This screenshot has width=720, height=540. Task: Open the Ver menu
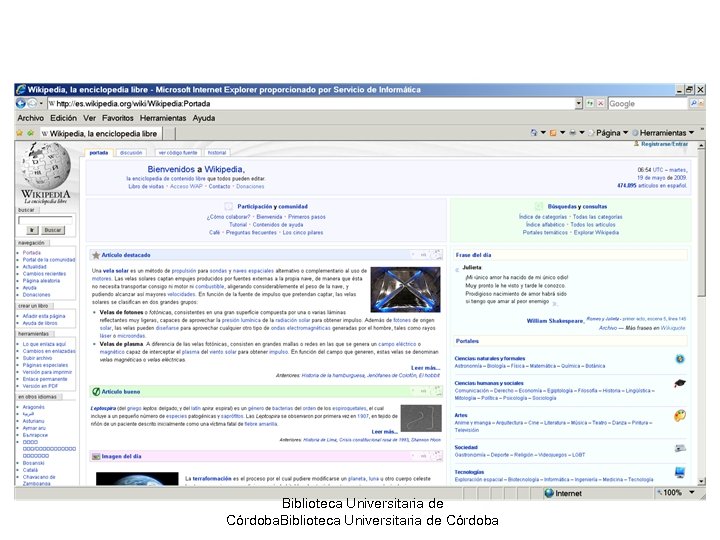(x=90, y=118)
